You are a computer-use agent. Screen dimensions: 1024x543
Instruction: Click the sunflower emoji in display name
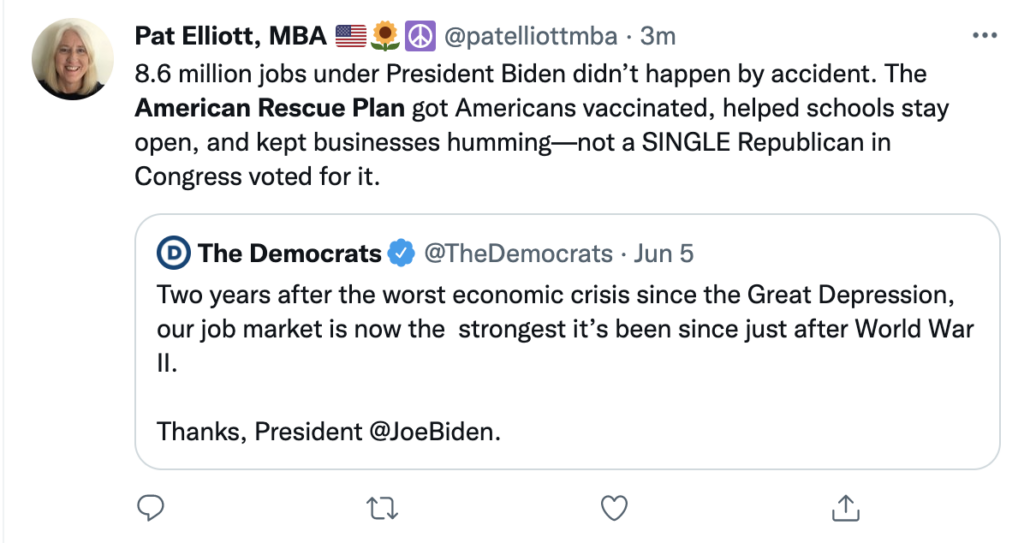[385, 37]
